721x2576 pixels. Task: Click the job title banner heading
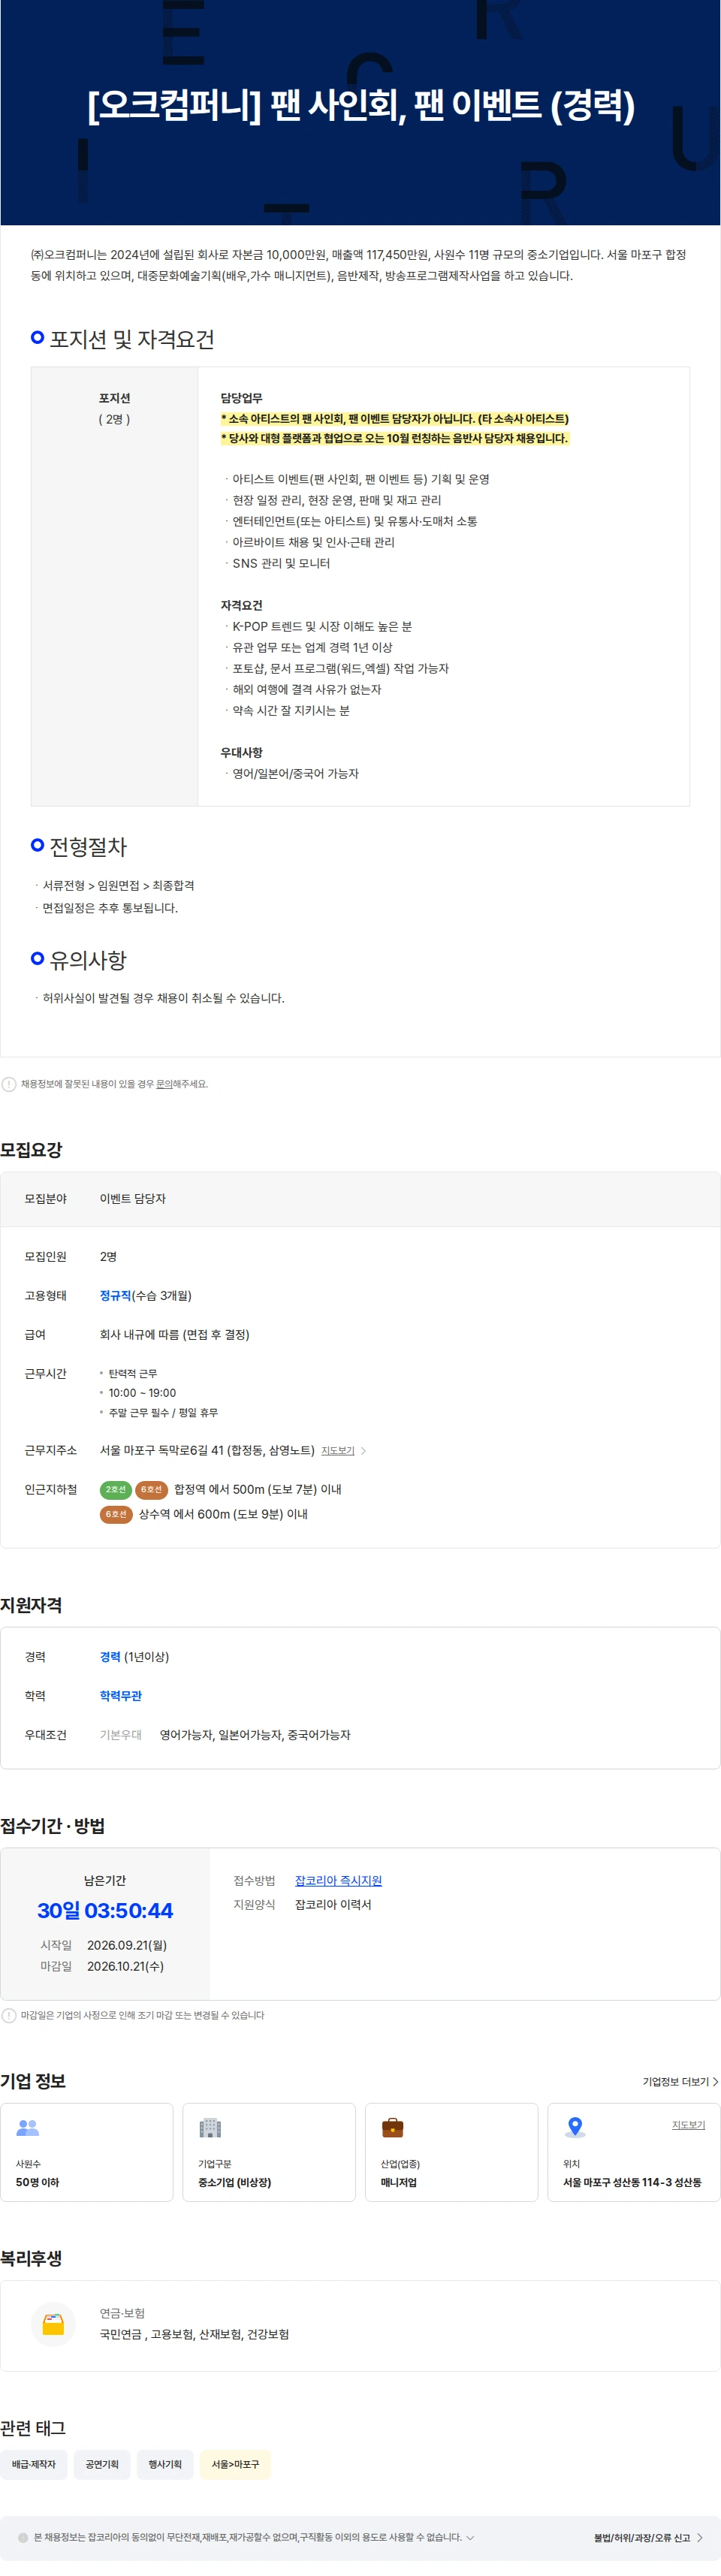point(361,105)
